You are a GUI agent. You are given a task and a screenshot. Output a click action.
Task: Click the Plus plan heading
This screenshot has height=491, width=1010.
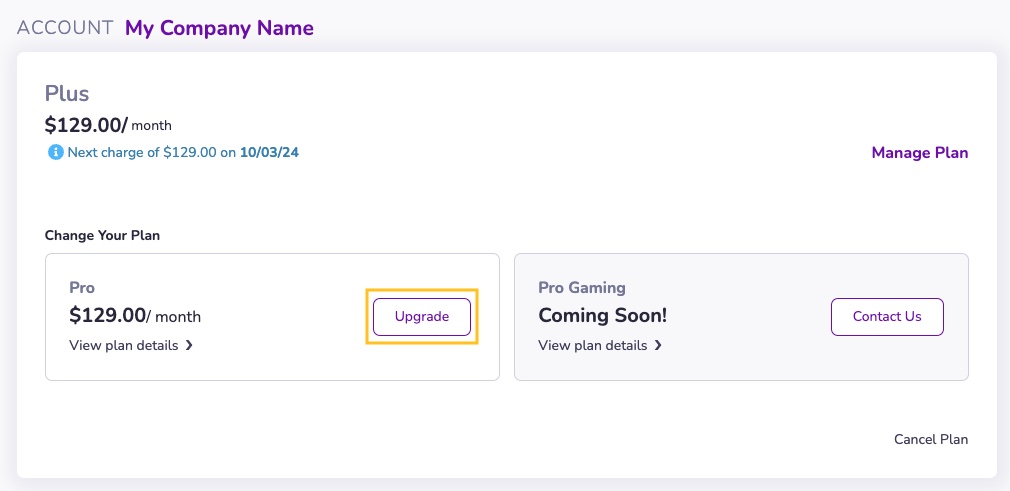pos(67,94)
